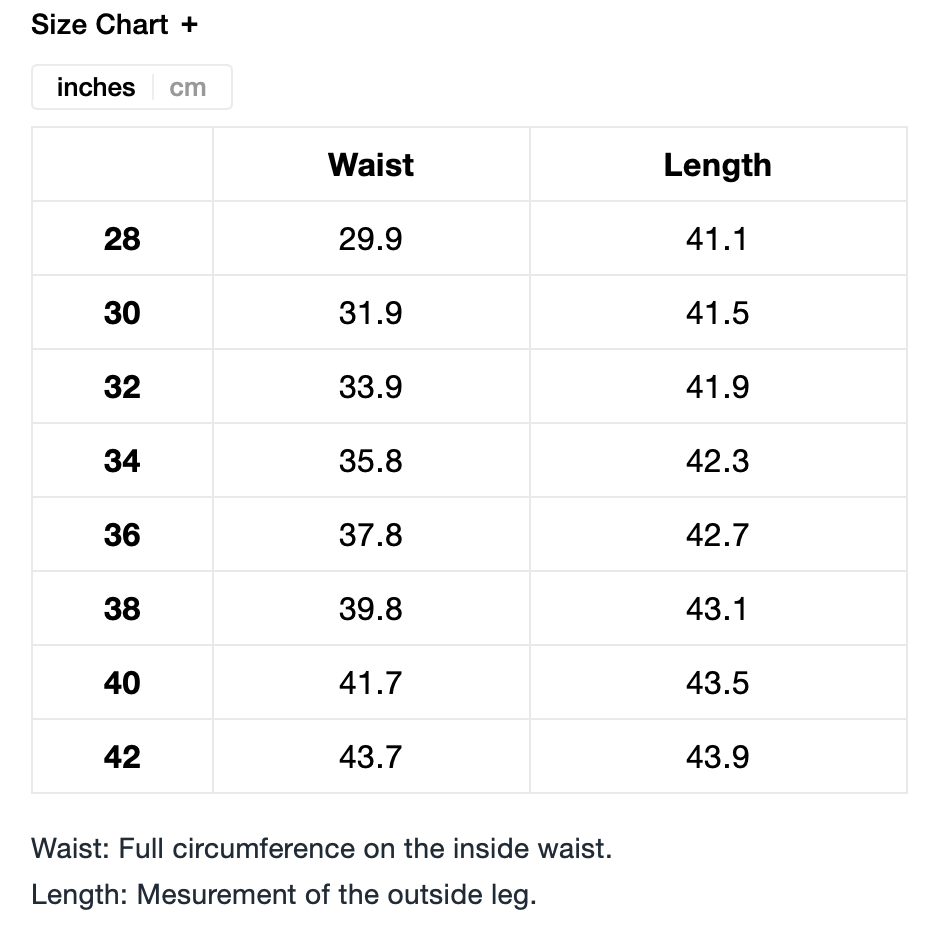Select the size 28 row label
This screenshot has height=940, width=942.
[122, 239]
